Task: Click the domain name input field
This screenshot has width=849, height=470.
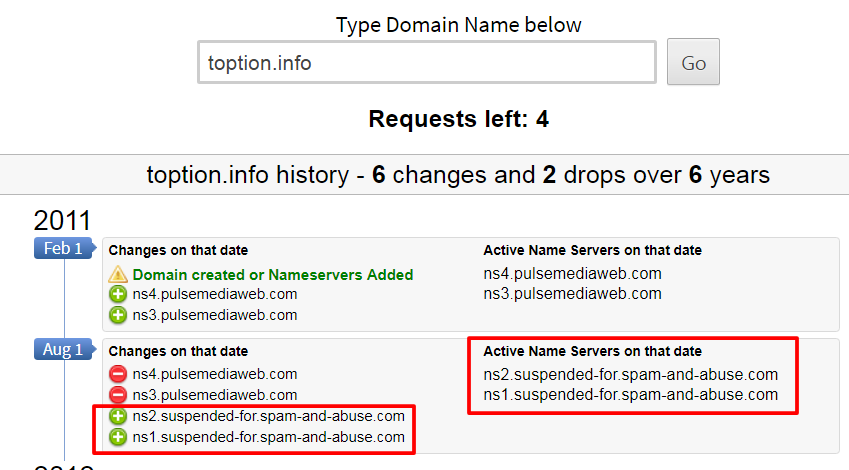Action: (x=427, y=63)
